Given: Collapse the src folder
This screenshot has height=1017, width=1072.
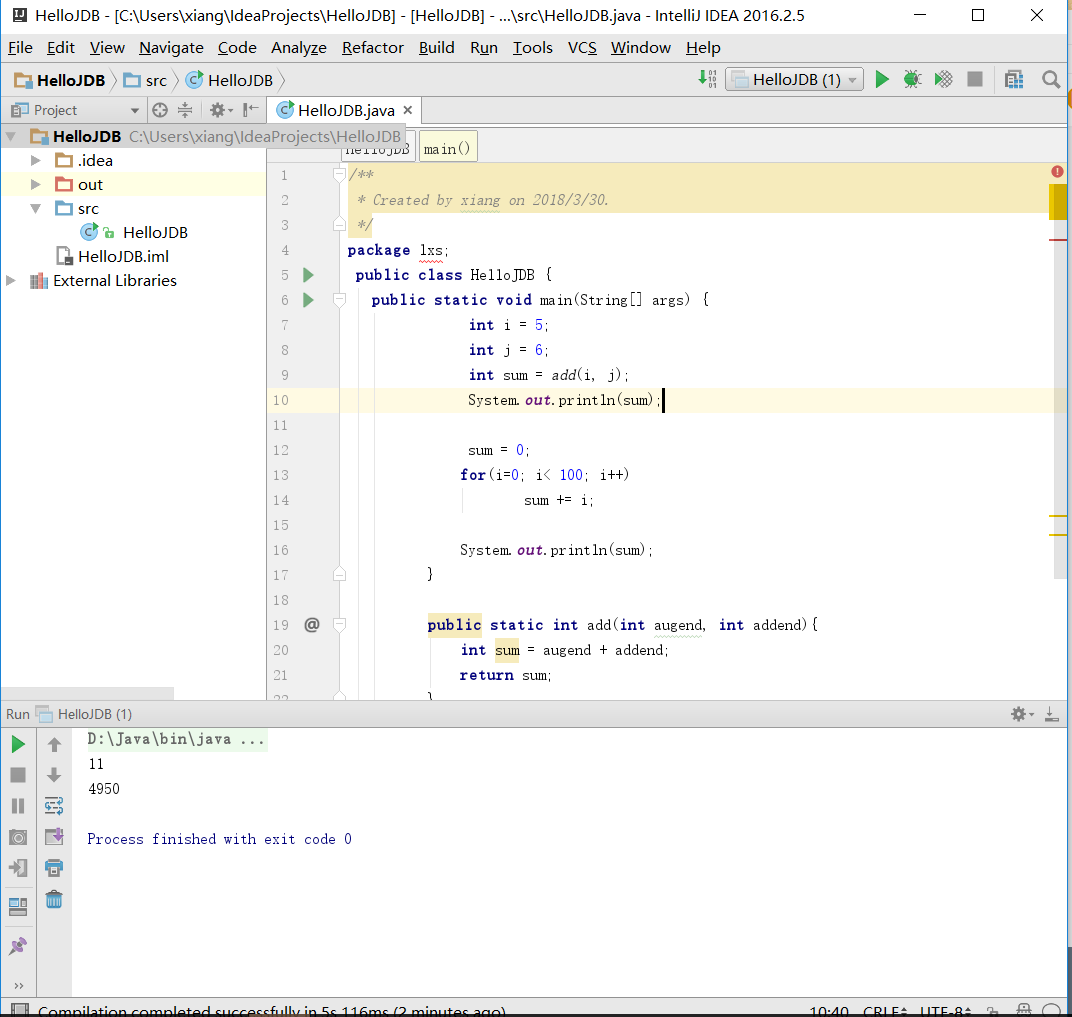Looking at the screenshot, I should tap(36, 208).
